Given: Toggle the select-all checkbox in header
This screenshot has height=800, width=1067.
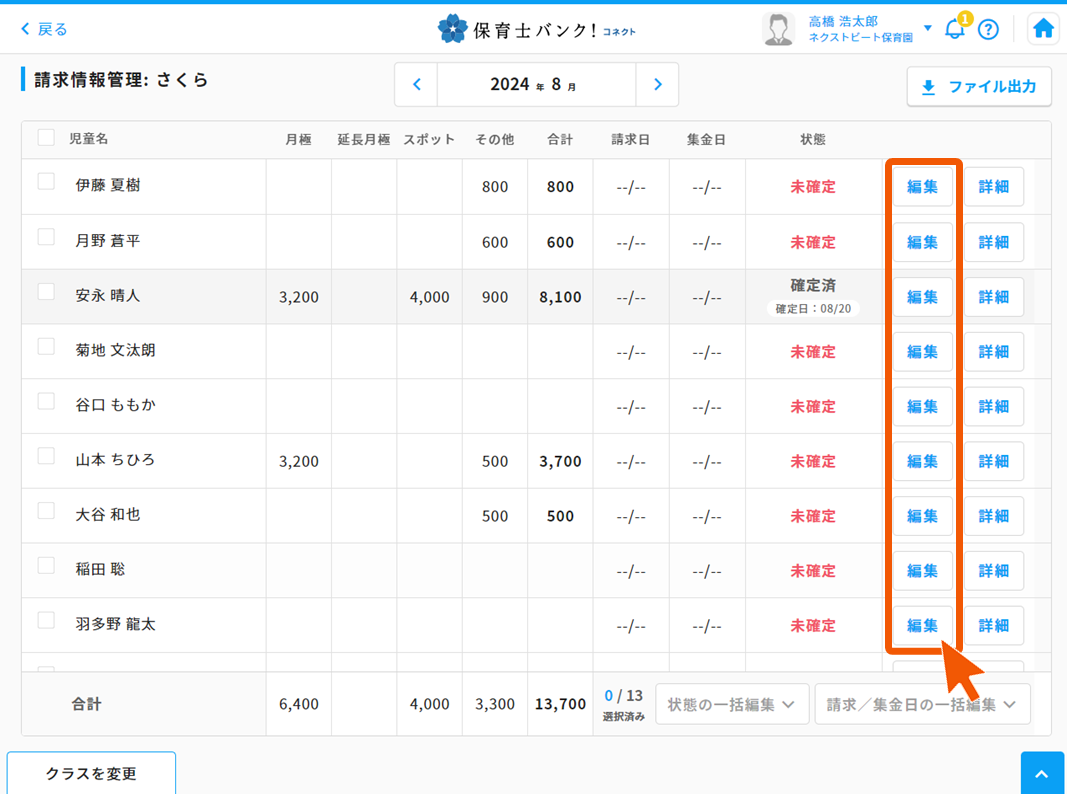Looking at the screenshot, I should 46,138.
